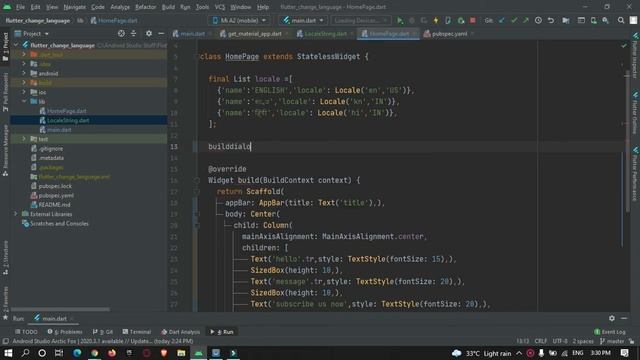640x360 pixels.
Task: Open the Event Log
Action: point(610,332)
